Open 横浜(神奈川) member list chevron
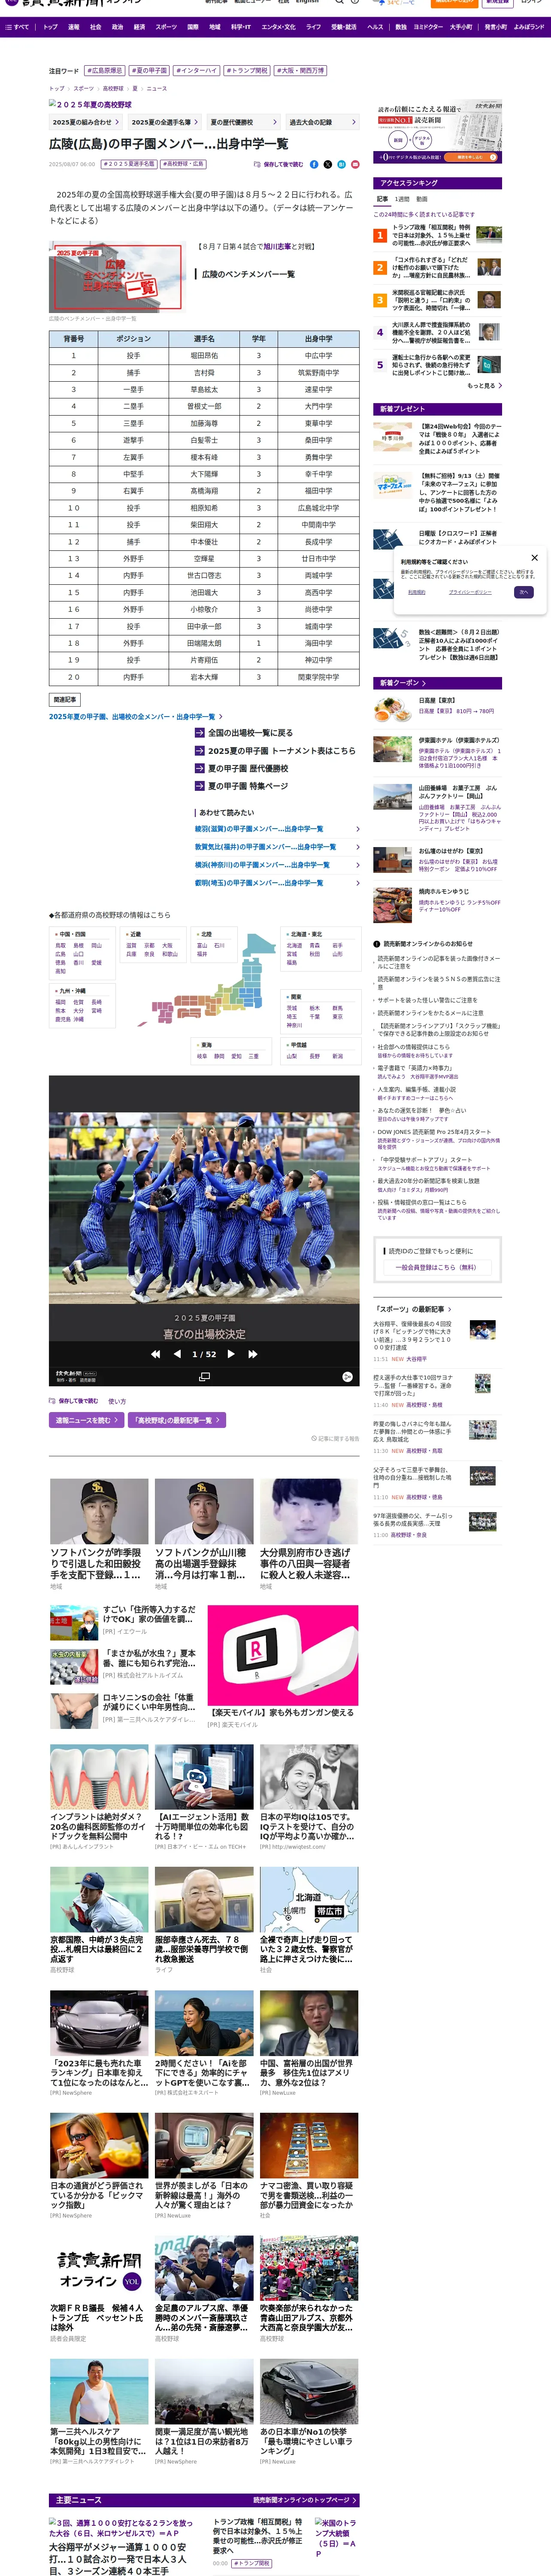 click(358, 865)
